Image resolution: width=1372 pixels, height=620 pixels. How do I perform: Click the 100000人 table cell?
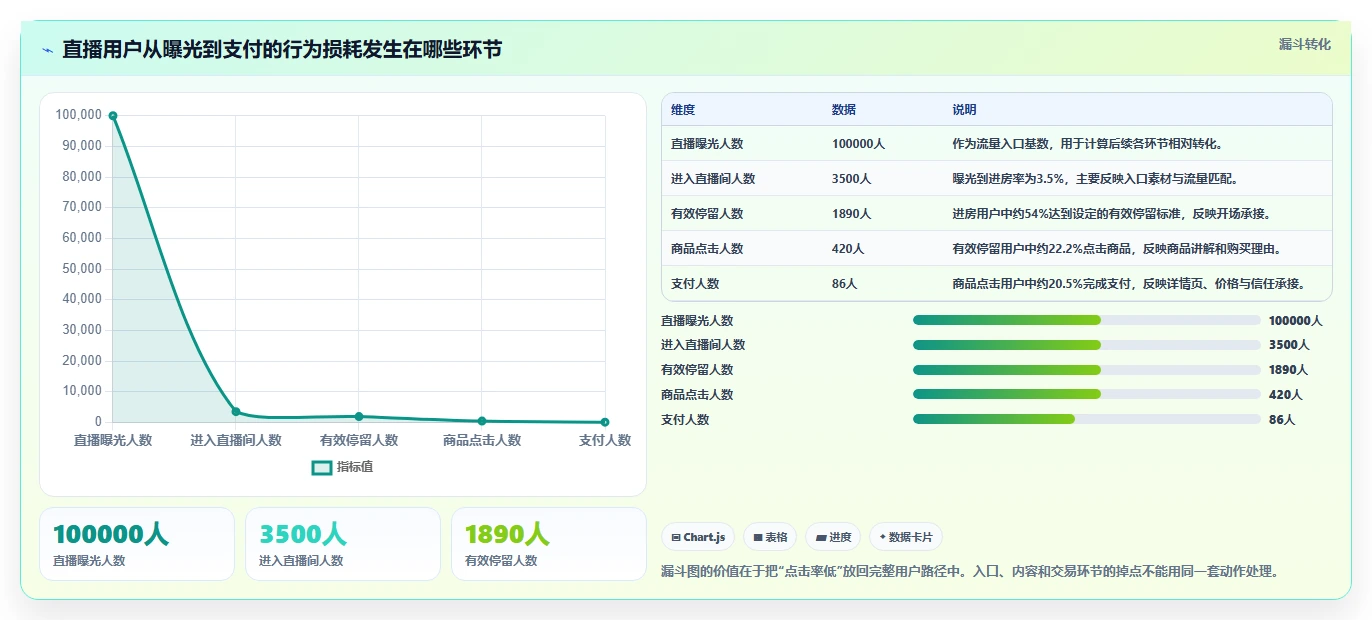(858, 144)
